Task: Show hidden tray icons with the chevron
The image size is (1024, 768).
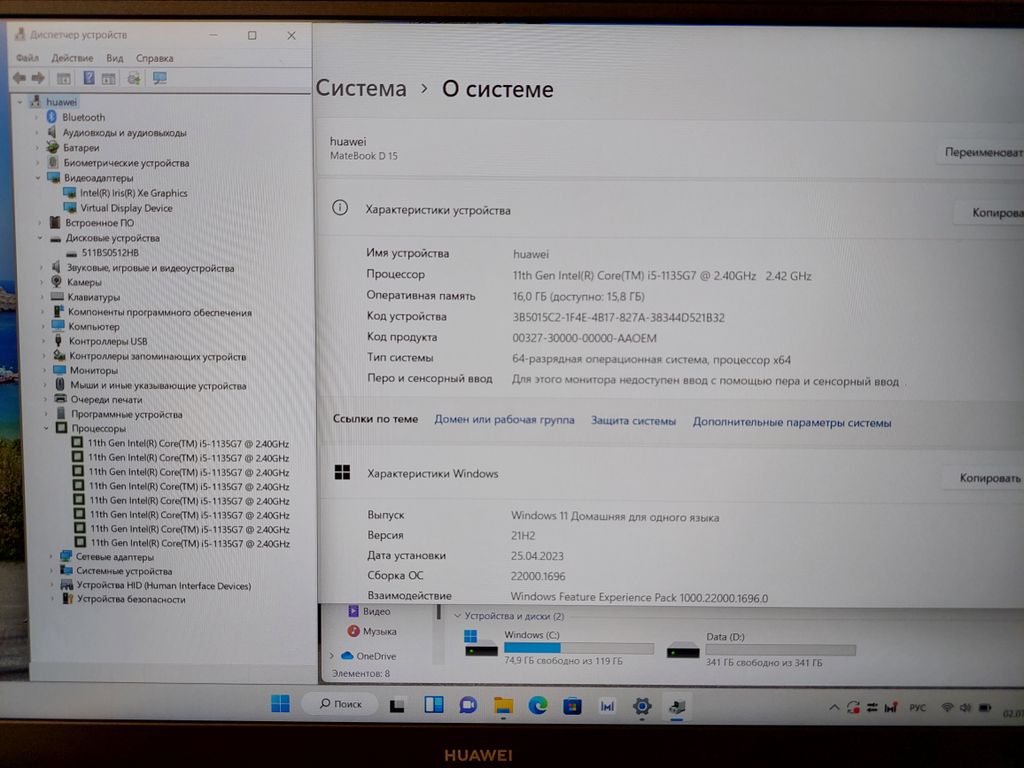Action: tap(834, 707)
